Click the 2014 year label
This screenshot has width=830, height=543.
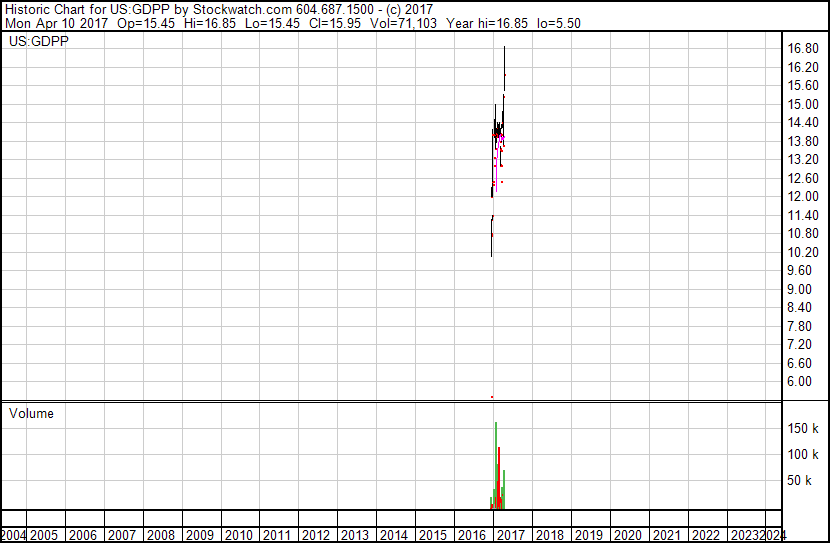pos(394,535)
